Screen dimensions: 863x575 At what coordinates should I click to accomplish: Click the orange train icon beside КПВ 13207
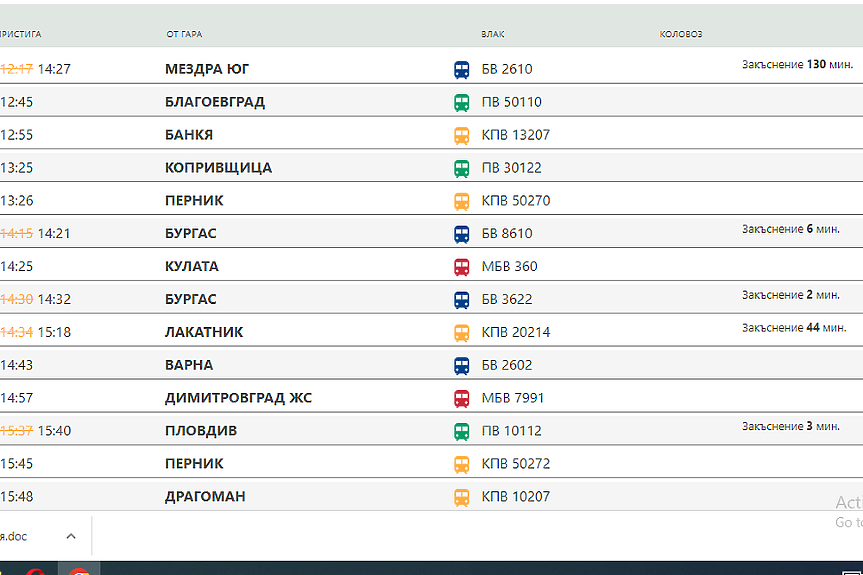[462, 136]
